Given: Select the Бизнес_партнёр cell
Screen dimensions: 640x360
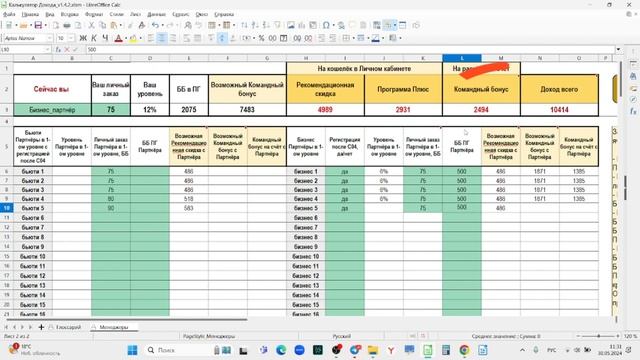Looking at the screenshot, I should point(52,109).
